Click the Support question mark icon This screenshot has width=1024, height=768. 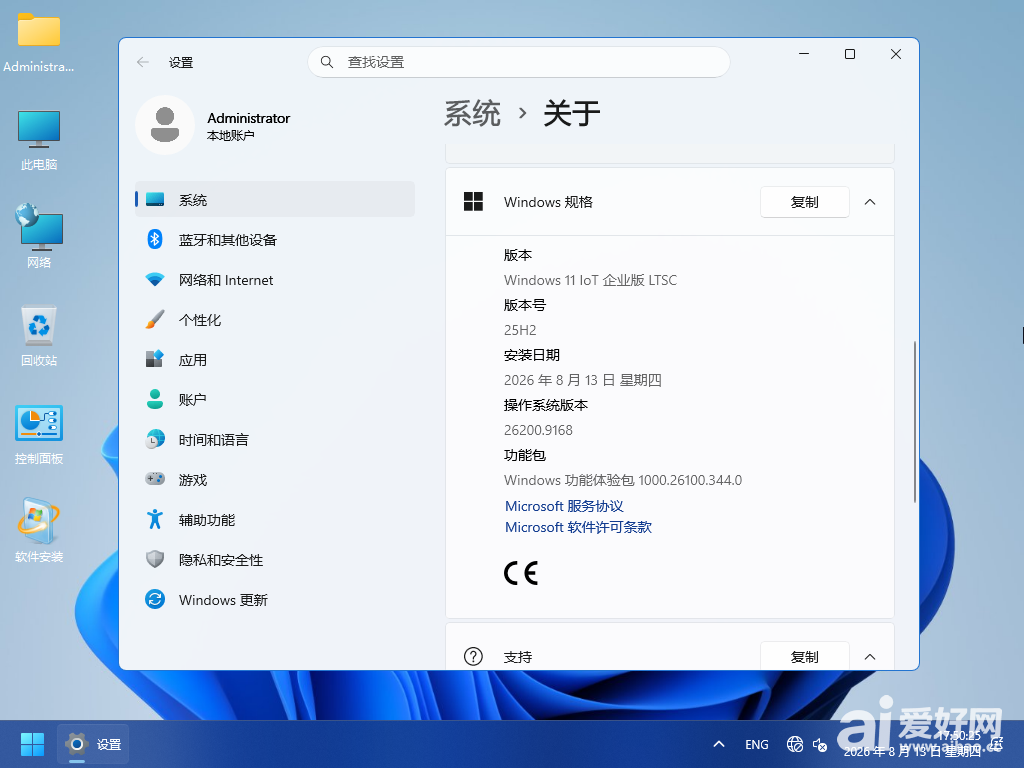tap(473, 656)
